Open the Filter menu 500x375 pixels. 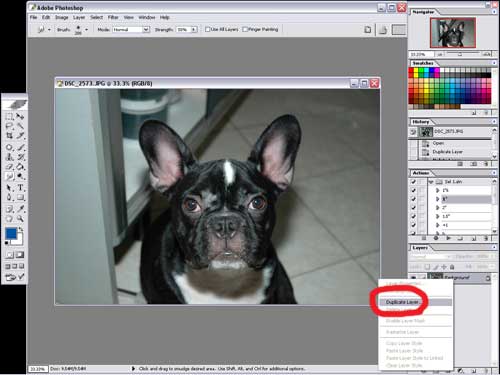(x=113, y=17)
